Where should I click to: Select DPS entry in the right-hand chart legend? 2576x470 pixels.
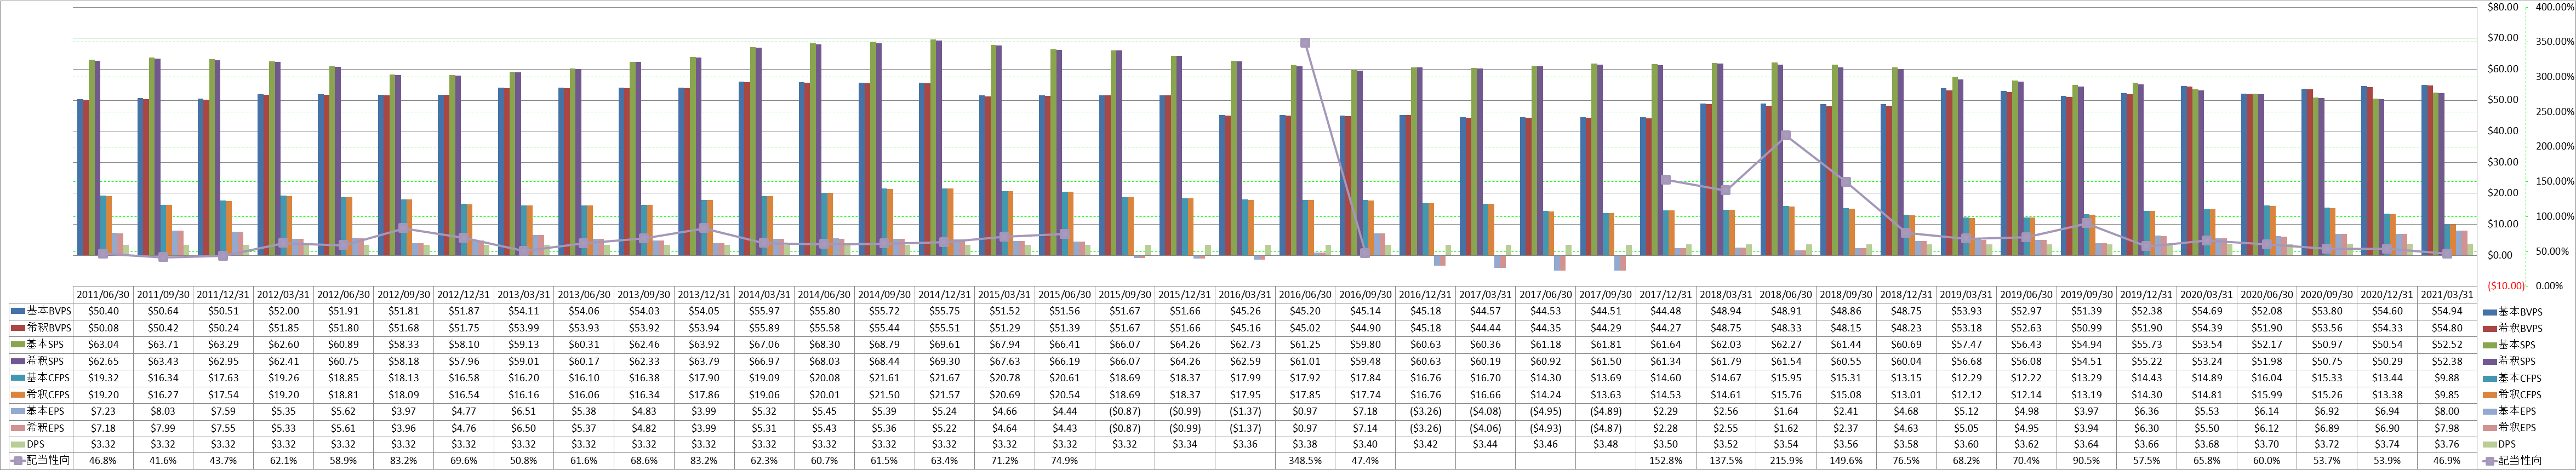pyautogui.click(x=2499, y=444)
